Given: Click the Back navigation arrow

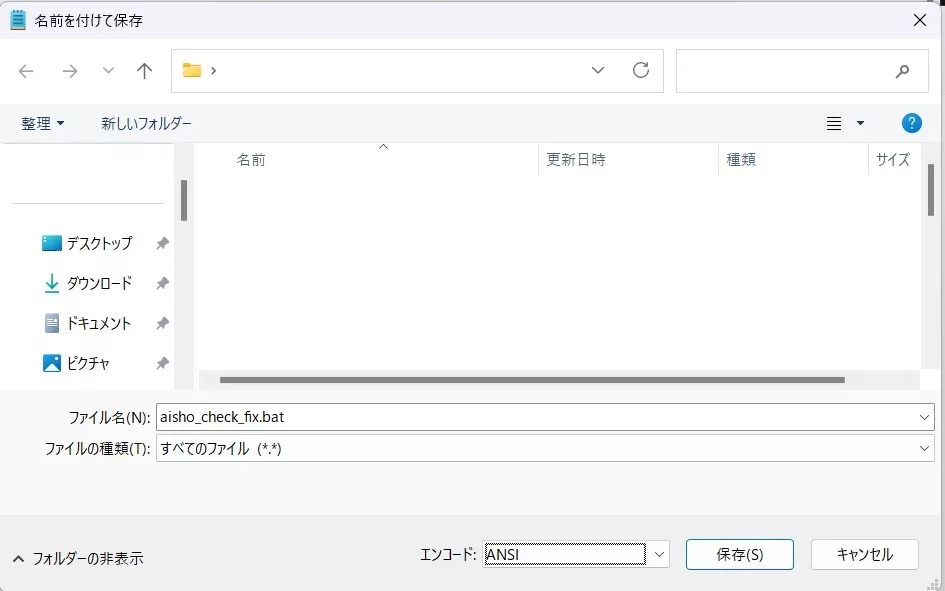Looking at the screenshot, I should (26, 71).
